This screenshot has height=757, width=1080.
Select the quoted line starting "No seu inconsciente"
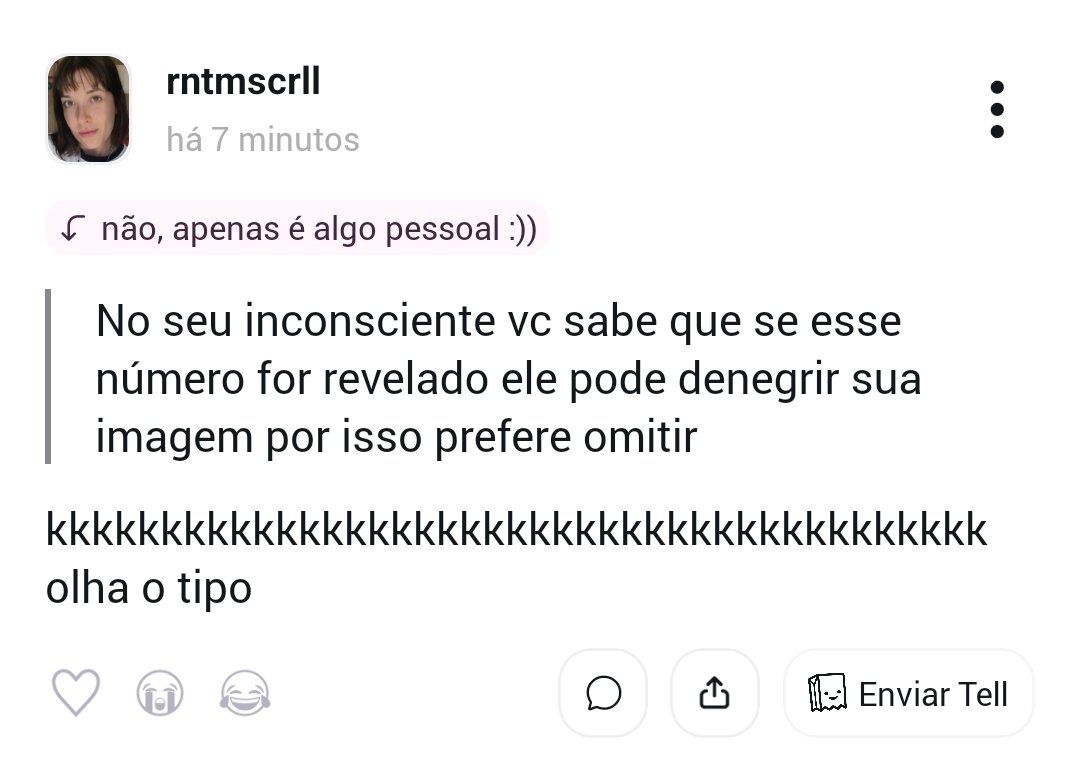(498, 322)
